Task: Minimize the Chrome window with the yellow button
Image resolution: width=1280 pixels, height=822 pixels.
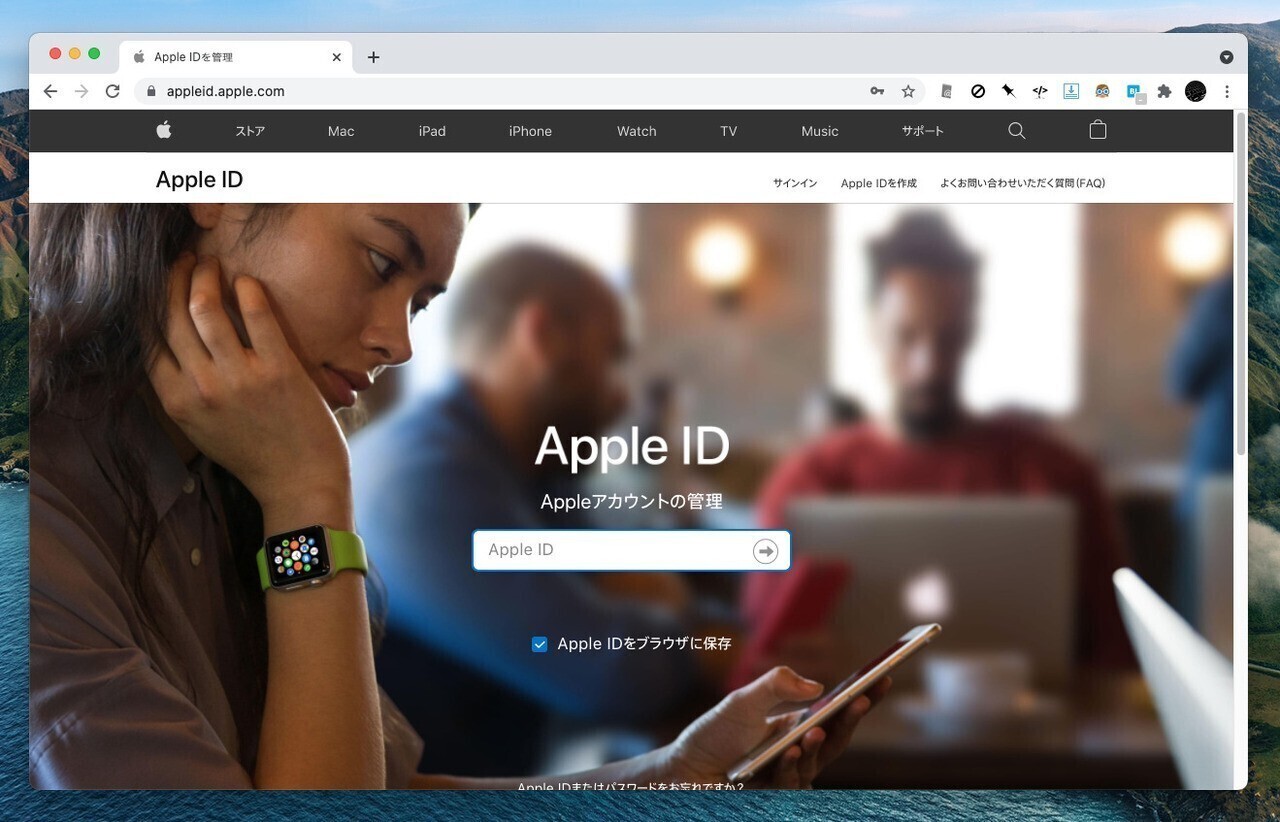Action: pos(74,54)
